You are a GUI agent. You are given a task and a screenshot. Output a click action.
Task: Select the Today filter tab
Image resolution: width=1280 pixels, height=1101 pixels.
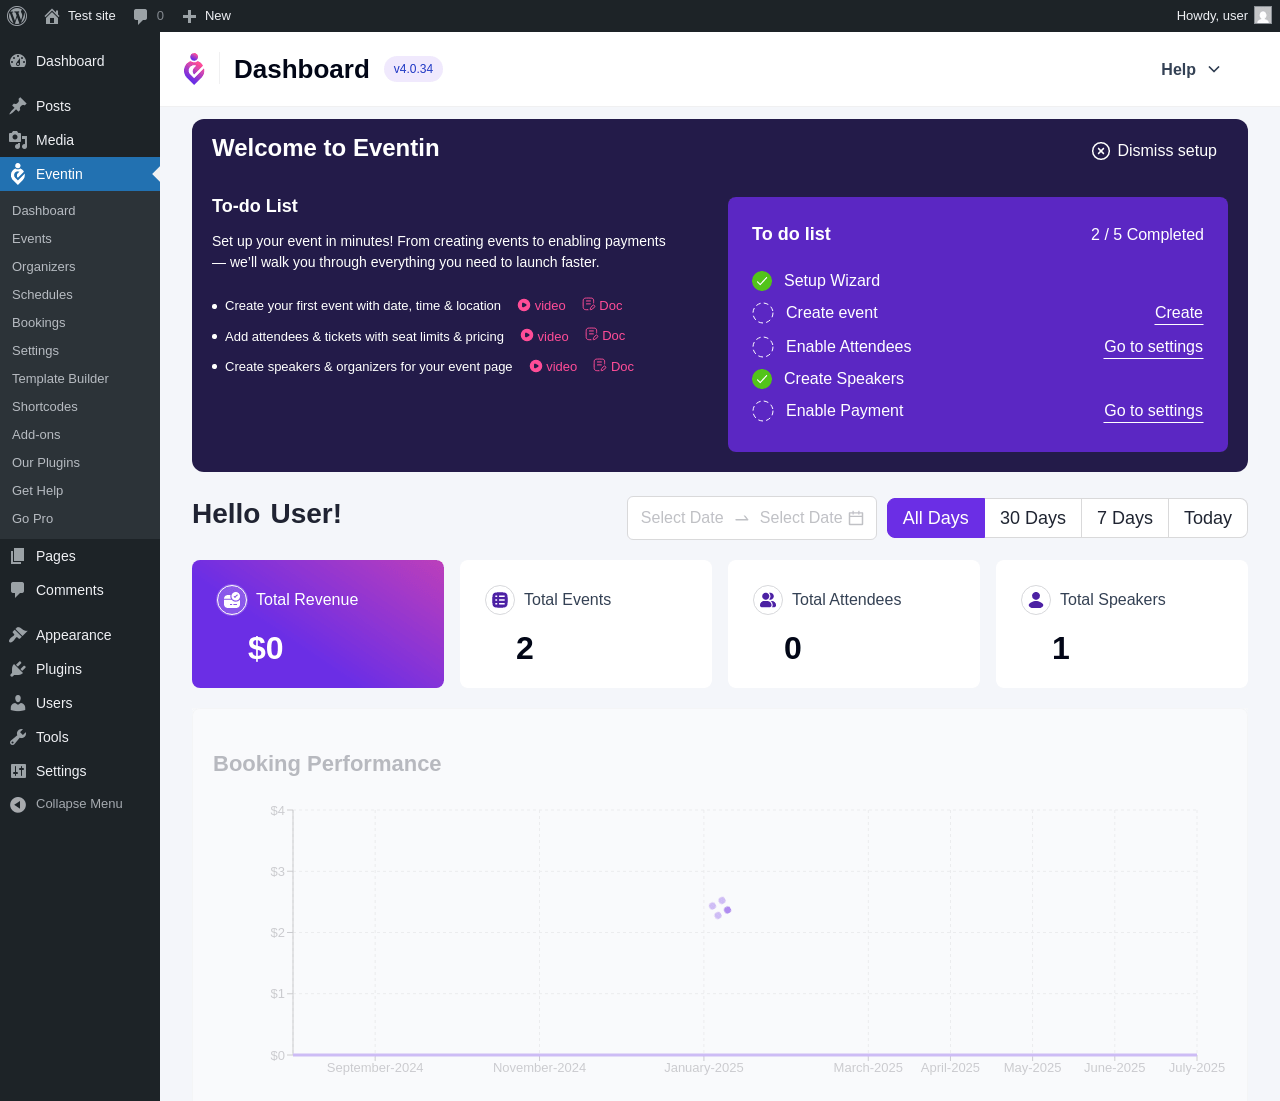1208,518
